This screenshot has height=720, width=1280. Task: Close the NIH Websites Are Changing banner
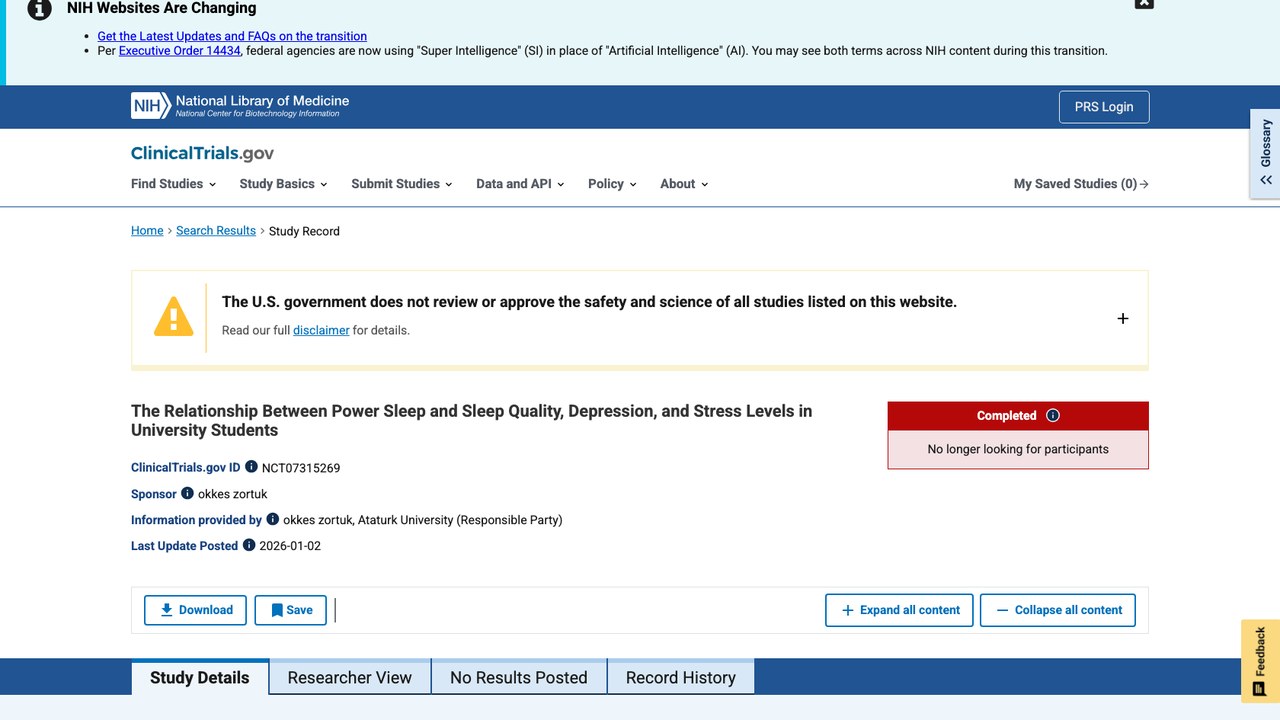[x=1144, y=3]
